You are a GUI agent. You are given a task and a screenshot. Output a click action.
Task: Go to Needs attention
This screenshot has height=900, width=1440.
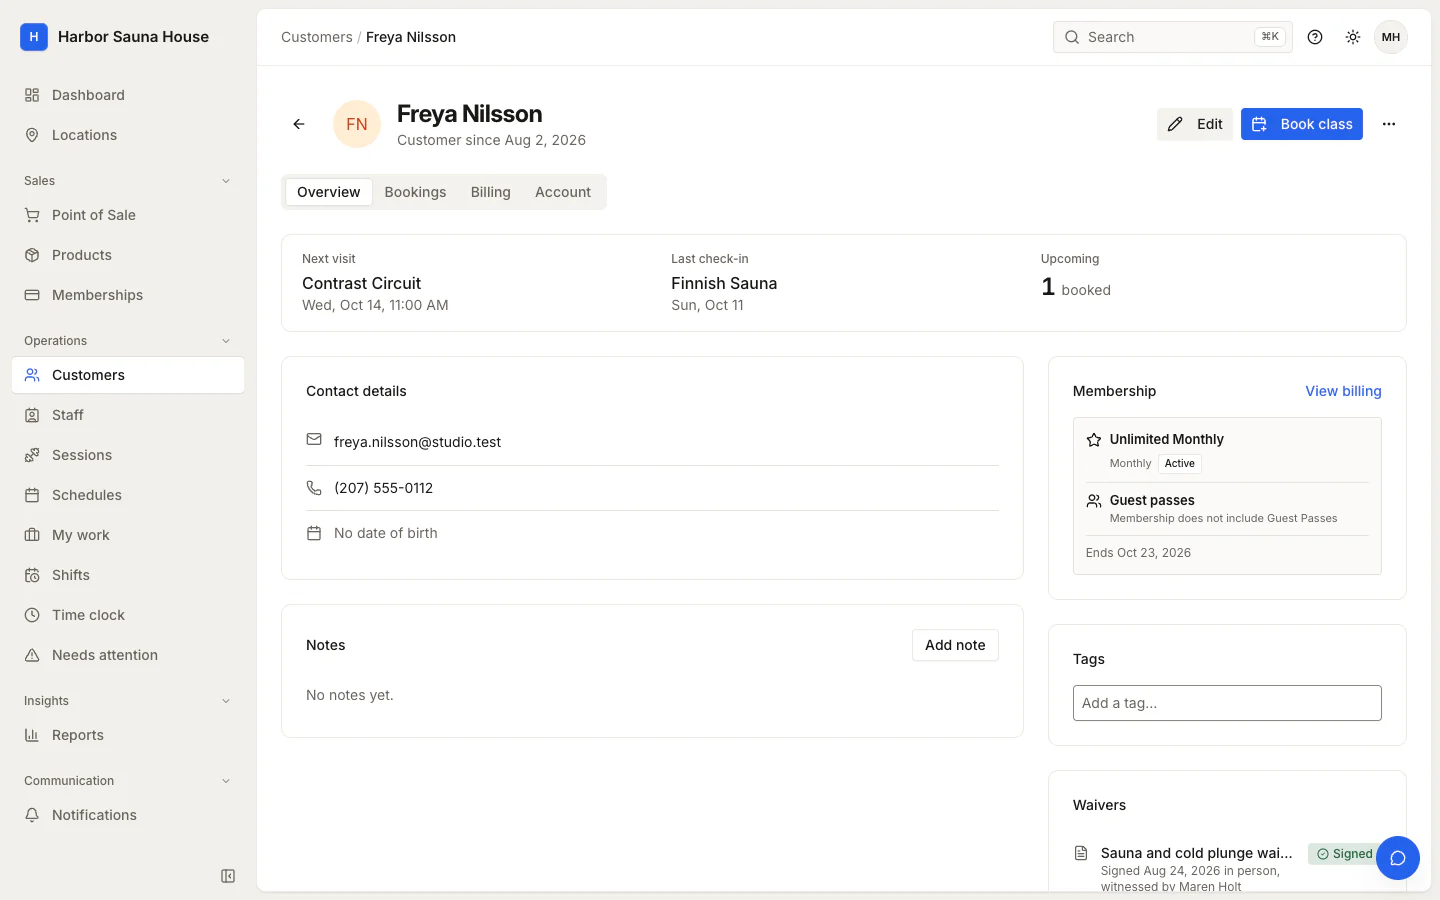pos(128,655)
